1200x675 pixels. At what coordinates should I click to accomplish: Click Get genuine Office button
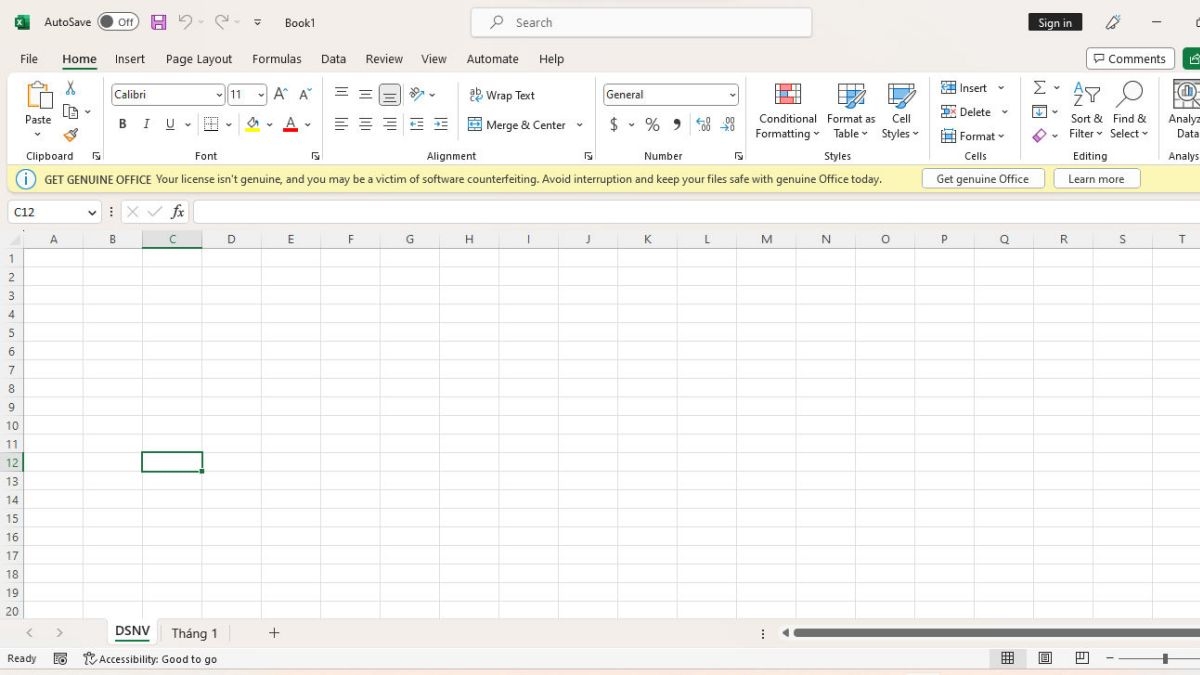pyautogui.click(x=982, y=179)
